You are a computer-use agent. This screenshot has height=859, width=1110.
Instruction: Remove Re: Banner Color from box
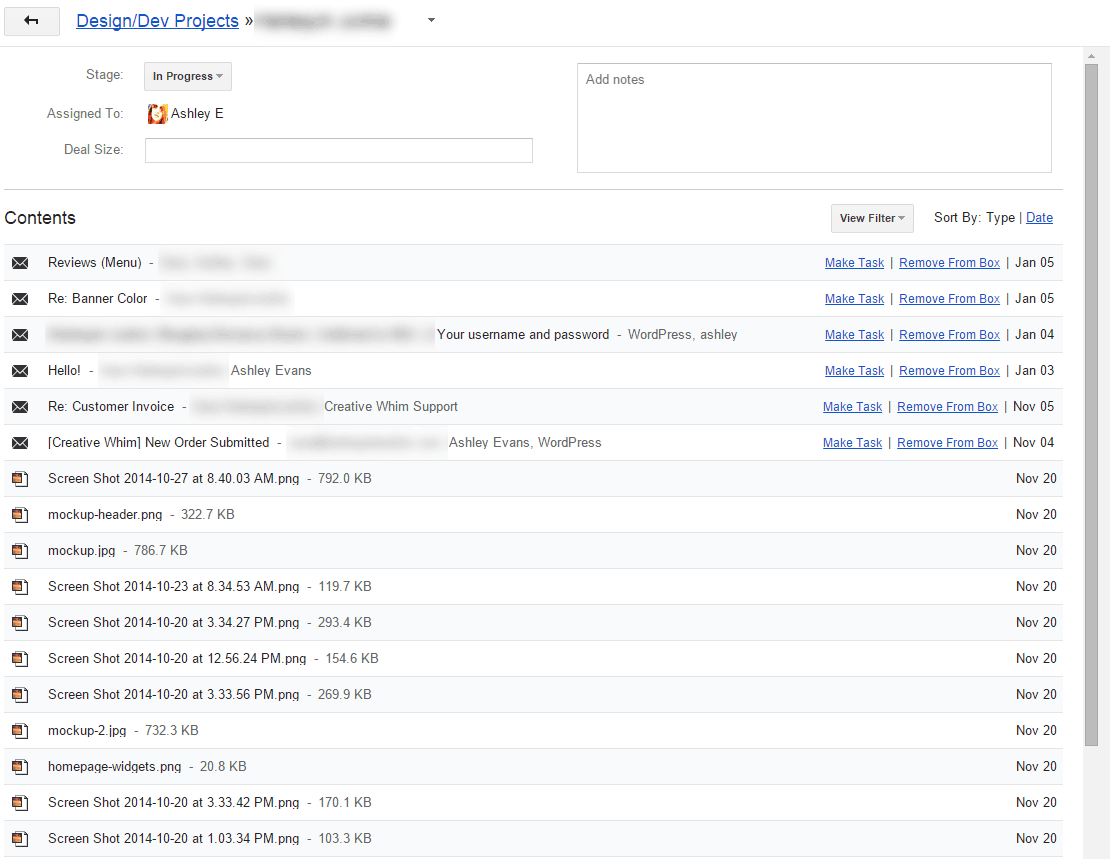pyautogui.click(x=949, y=299)
